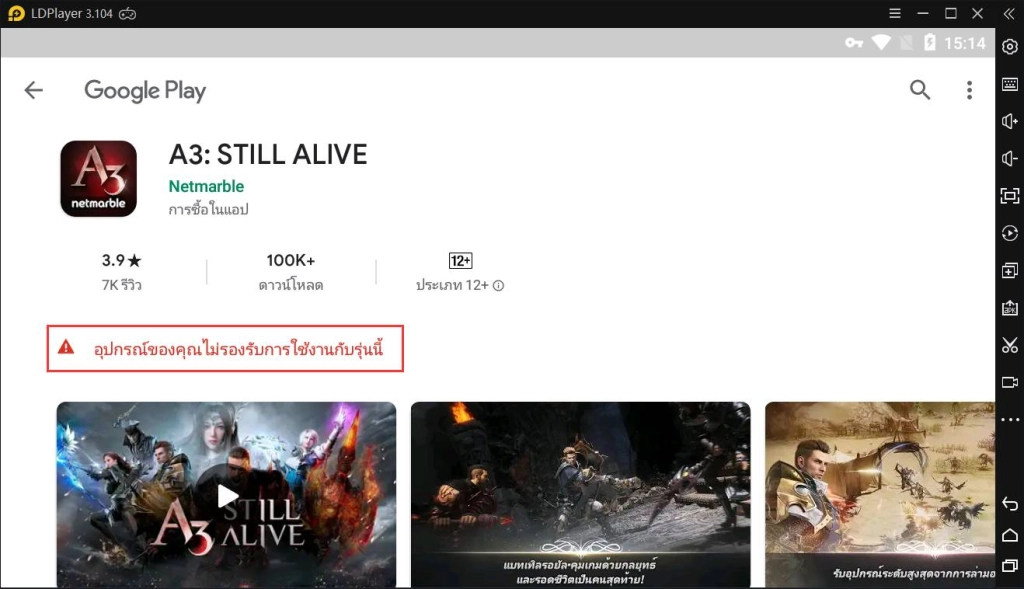Screen dimensions: 1024x589
Task: Play the A3 Still Alive trailer video
Action: [227, 495]
